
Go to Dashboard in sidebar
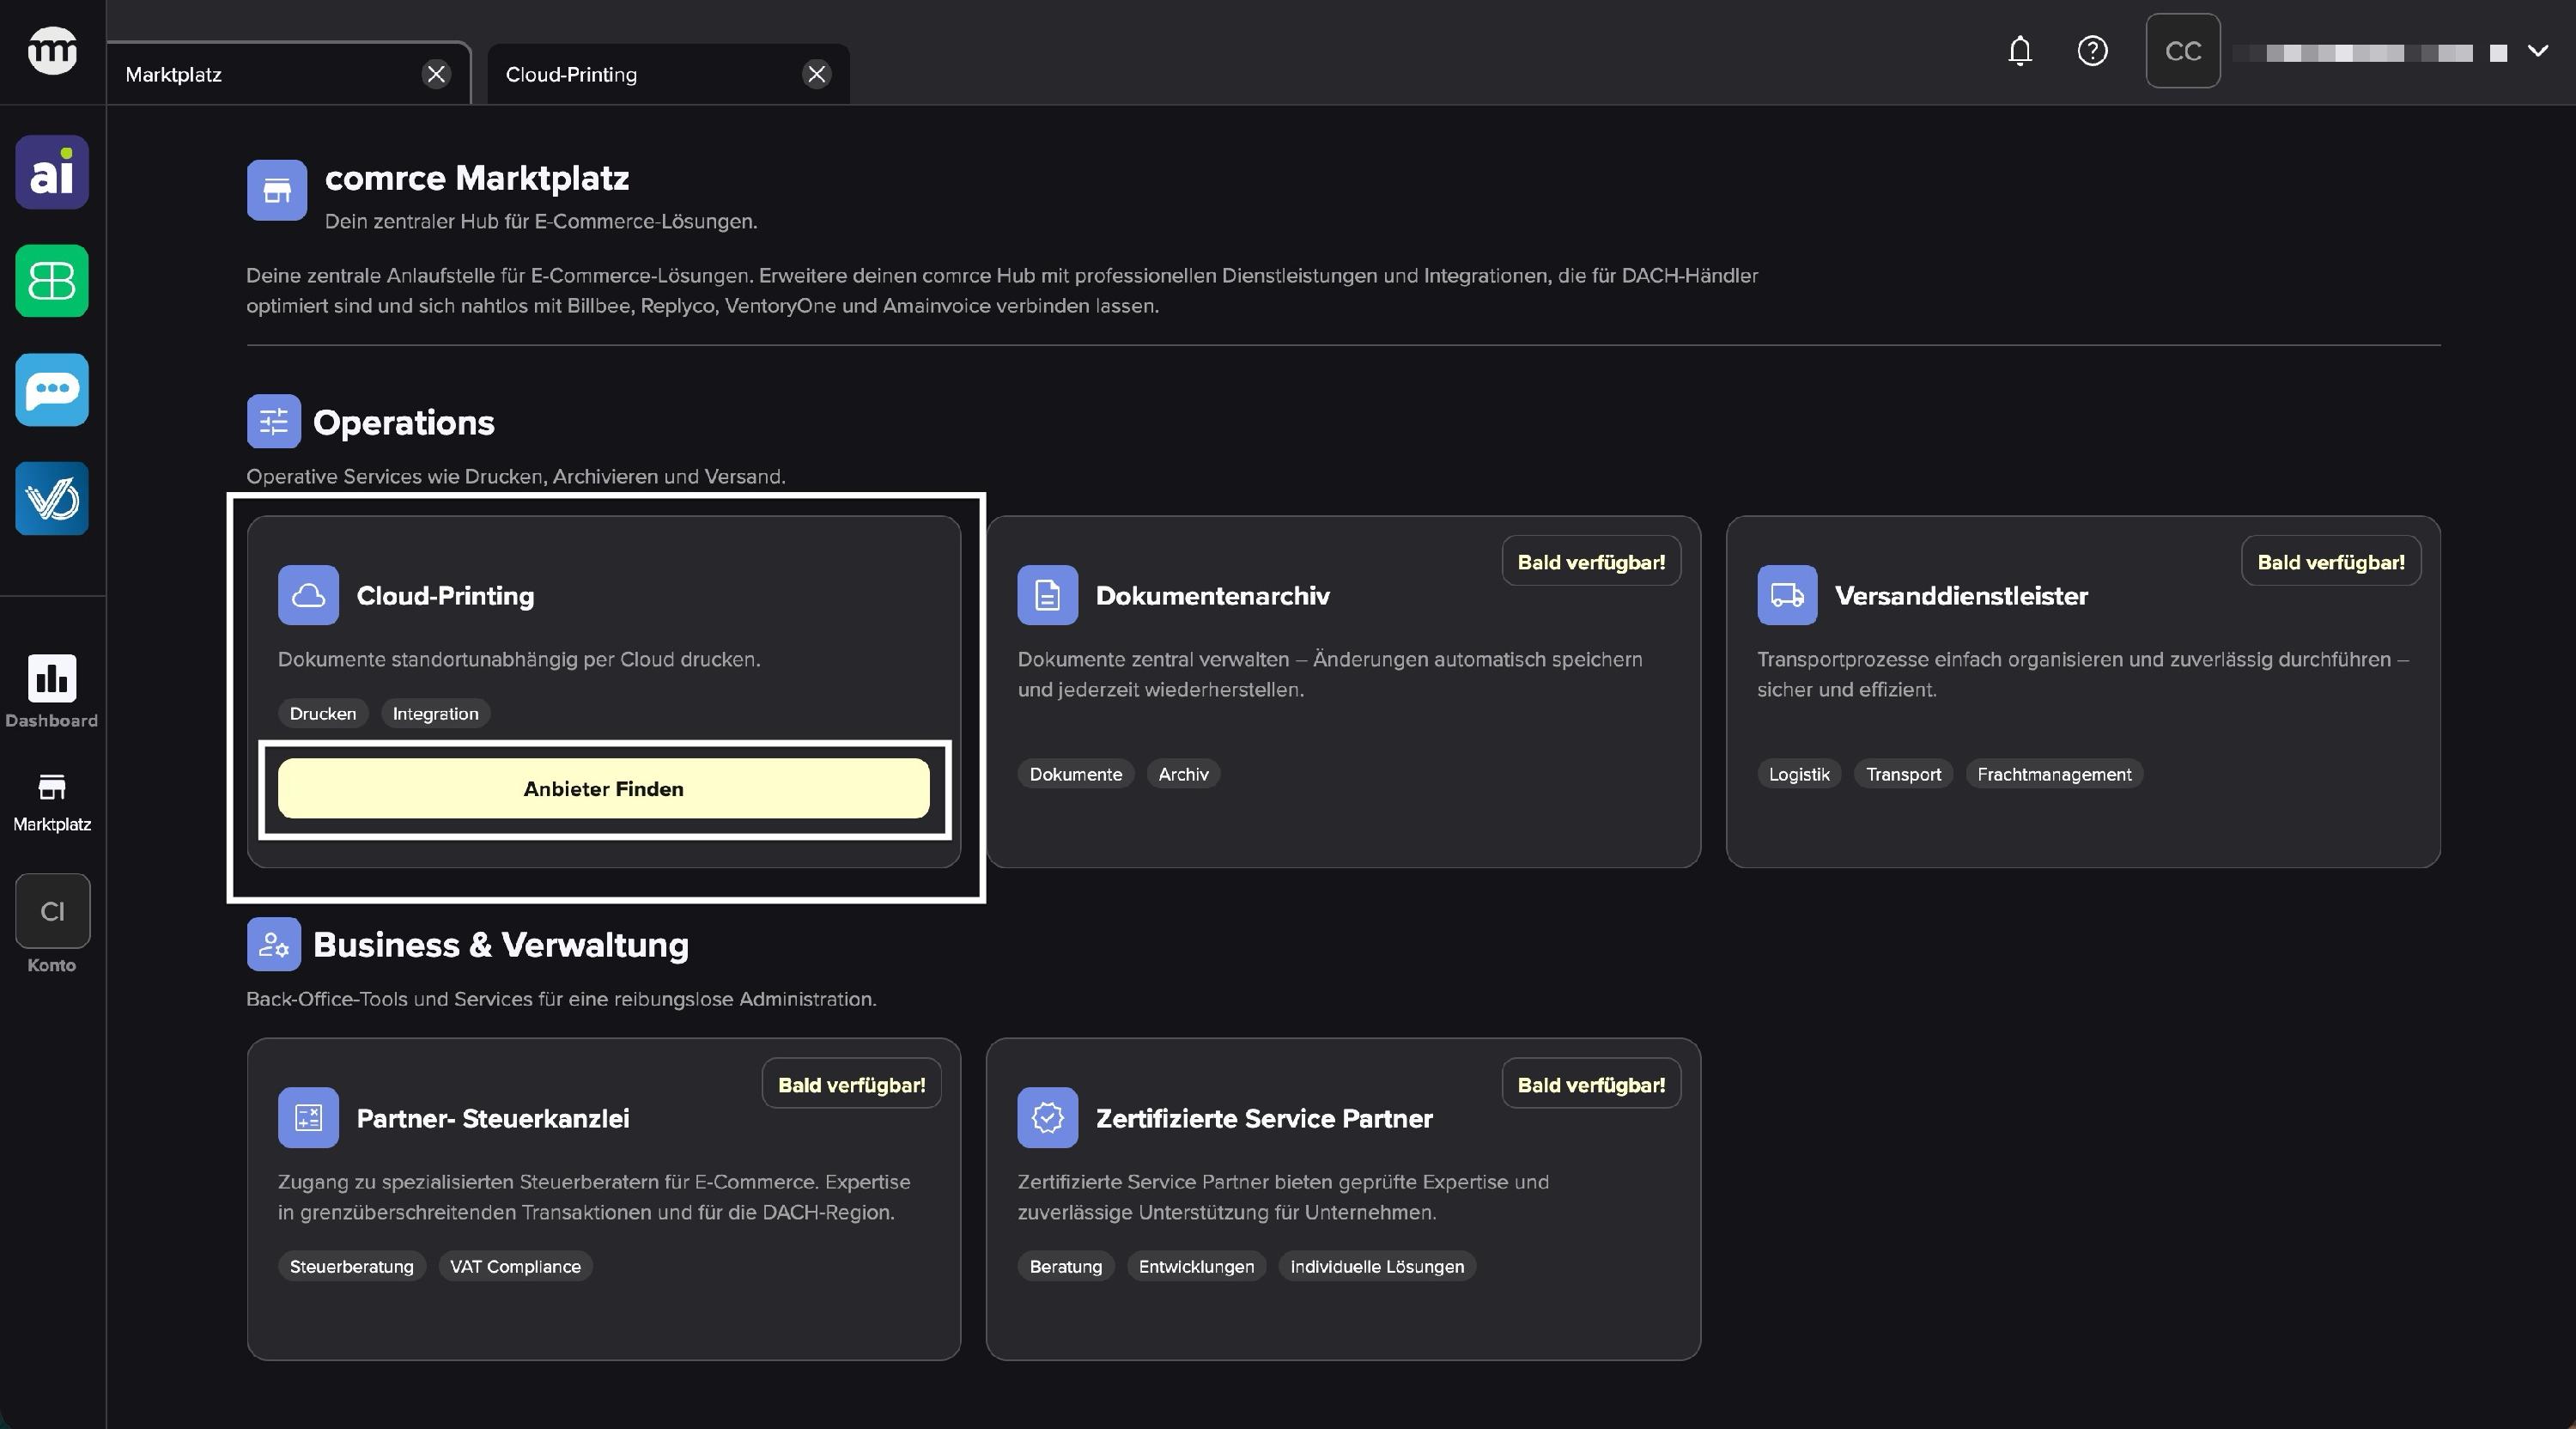click(52, 691)
